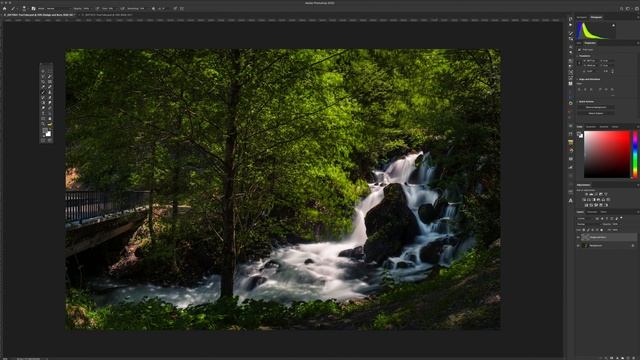Change screen mode button in toolbar
The image size is (640, 360).
tap(49, 140)
